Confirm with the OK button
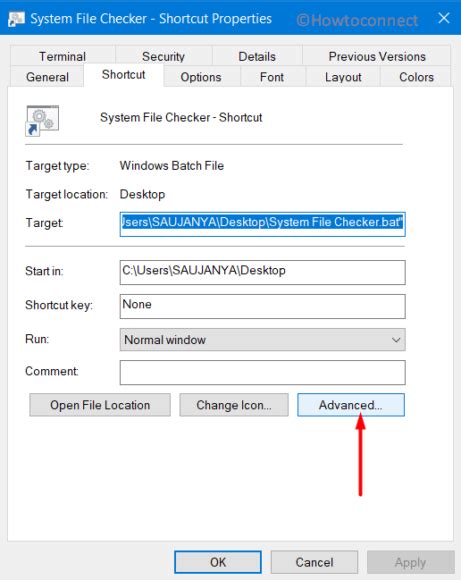 pos(218,562)
